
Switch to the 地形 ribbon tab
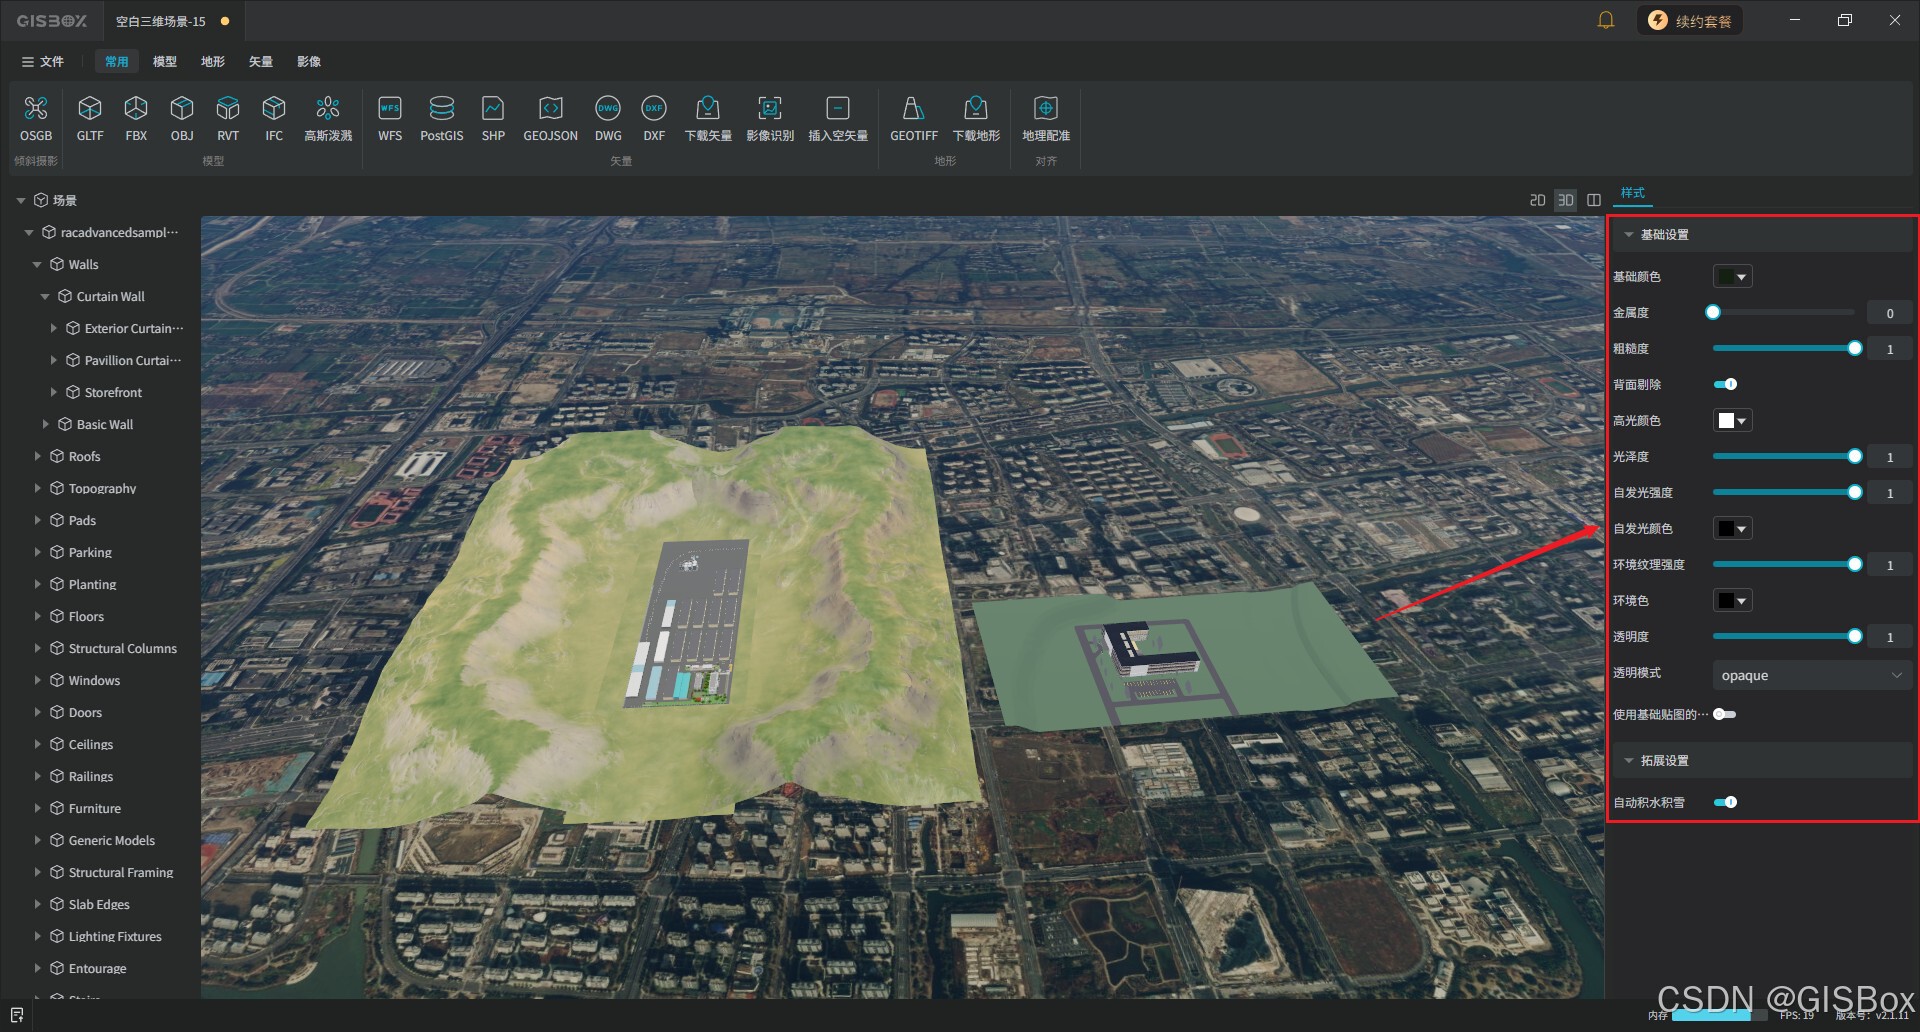coord(213,62)
